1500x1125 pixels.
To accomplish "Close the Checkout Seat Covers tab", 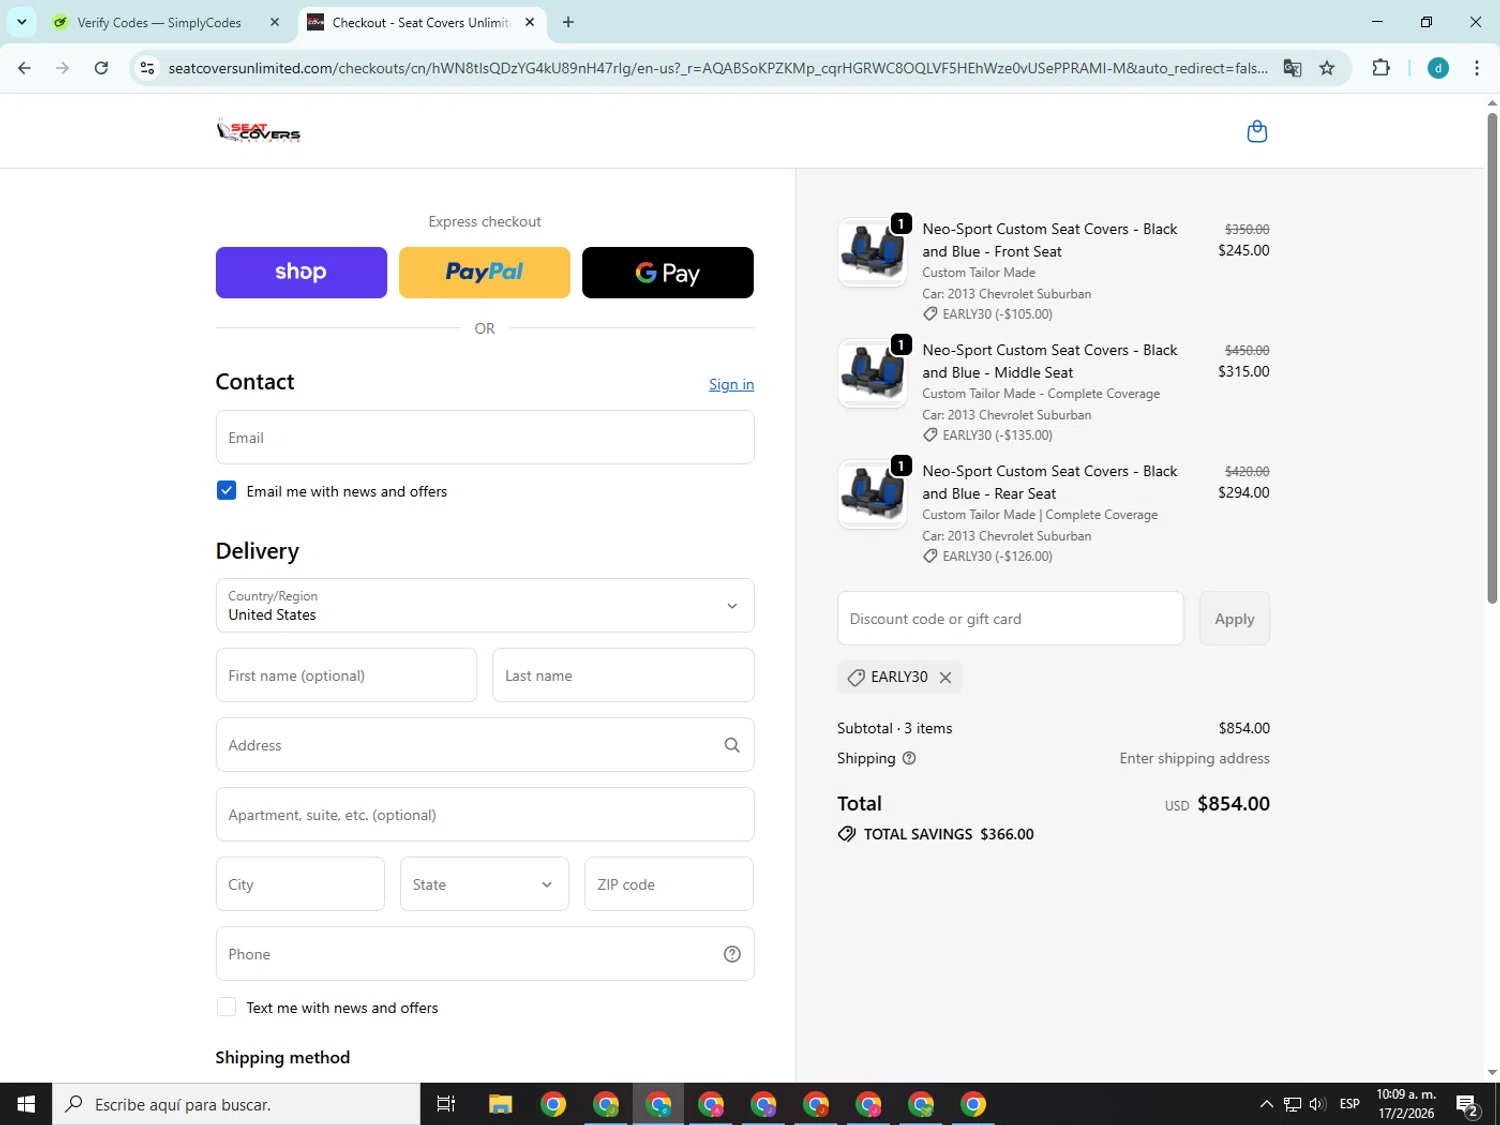I will tap(530, 22).
